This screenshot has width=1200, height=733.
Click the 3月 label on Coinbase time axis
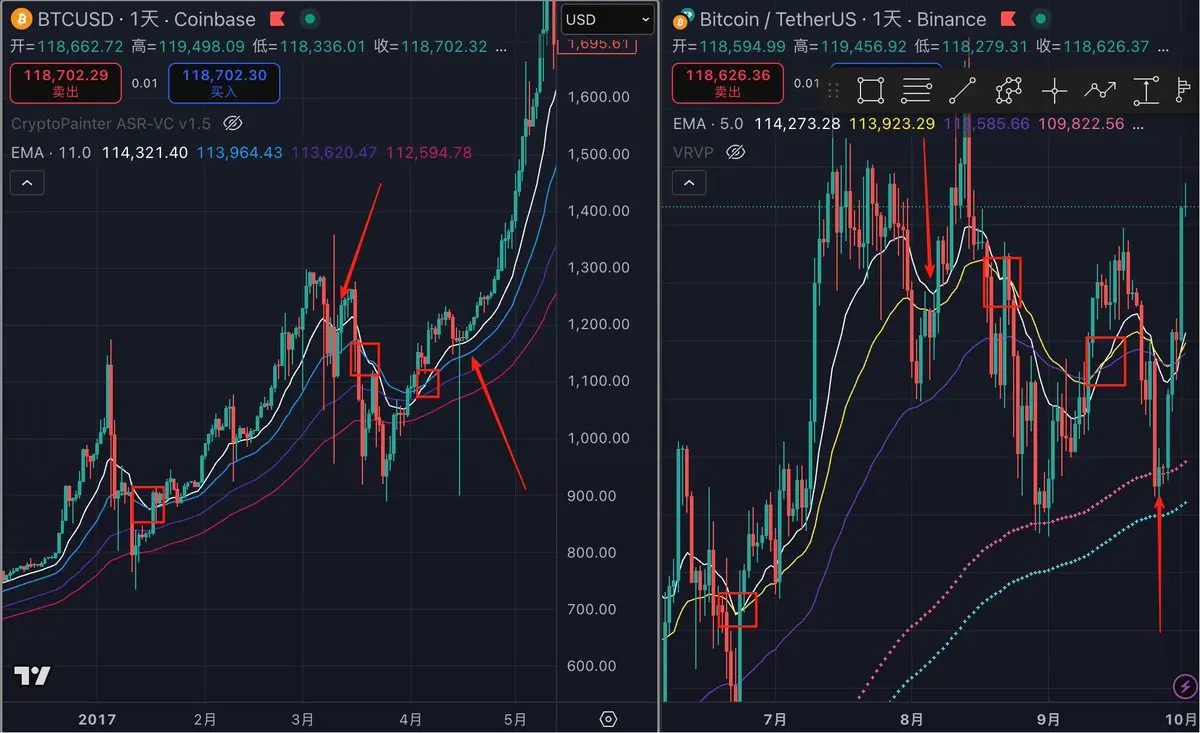(304, 719)
